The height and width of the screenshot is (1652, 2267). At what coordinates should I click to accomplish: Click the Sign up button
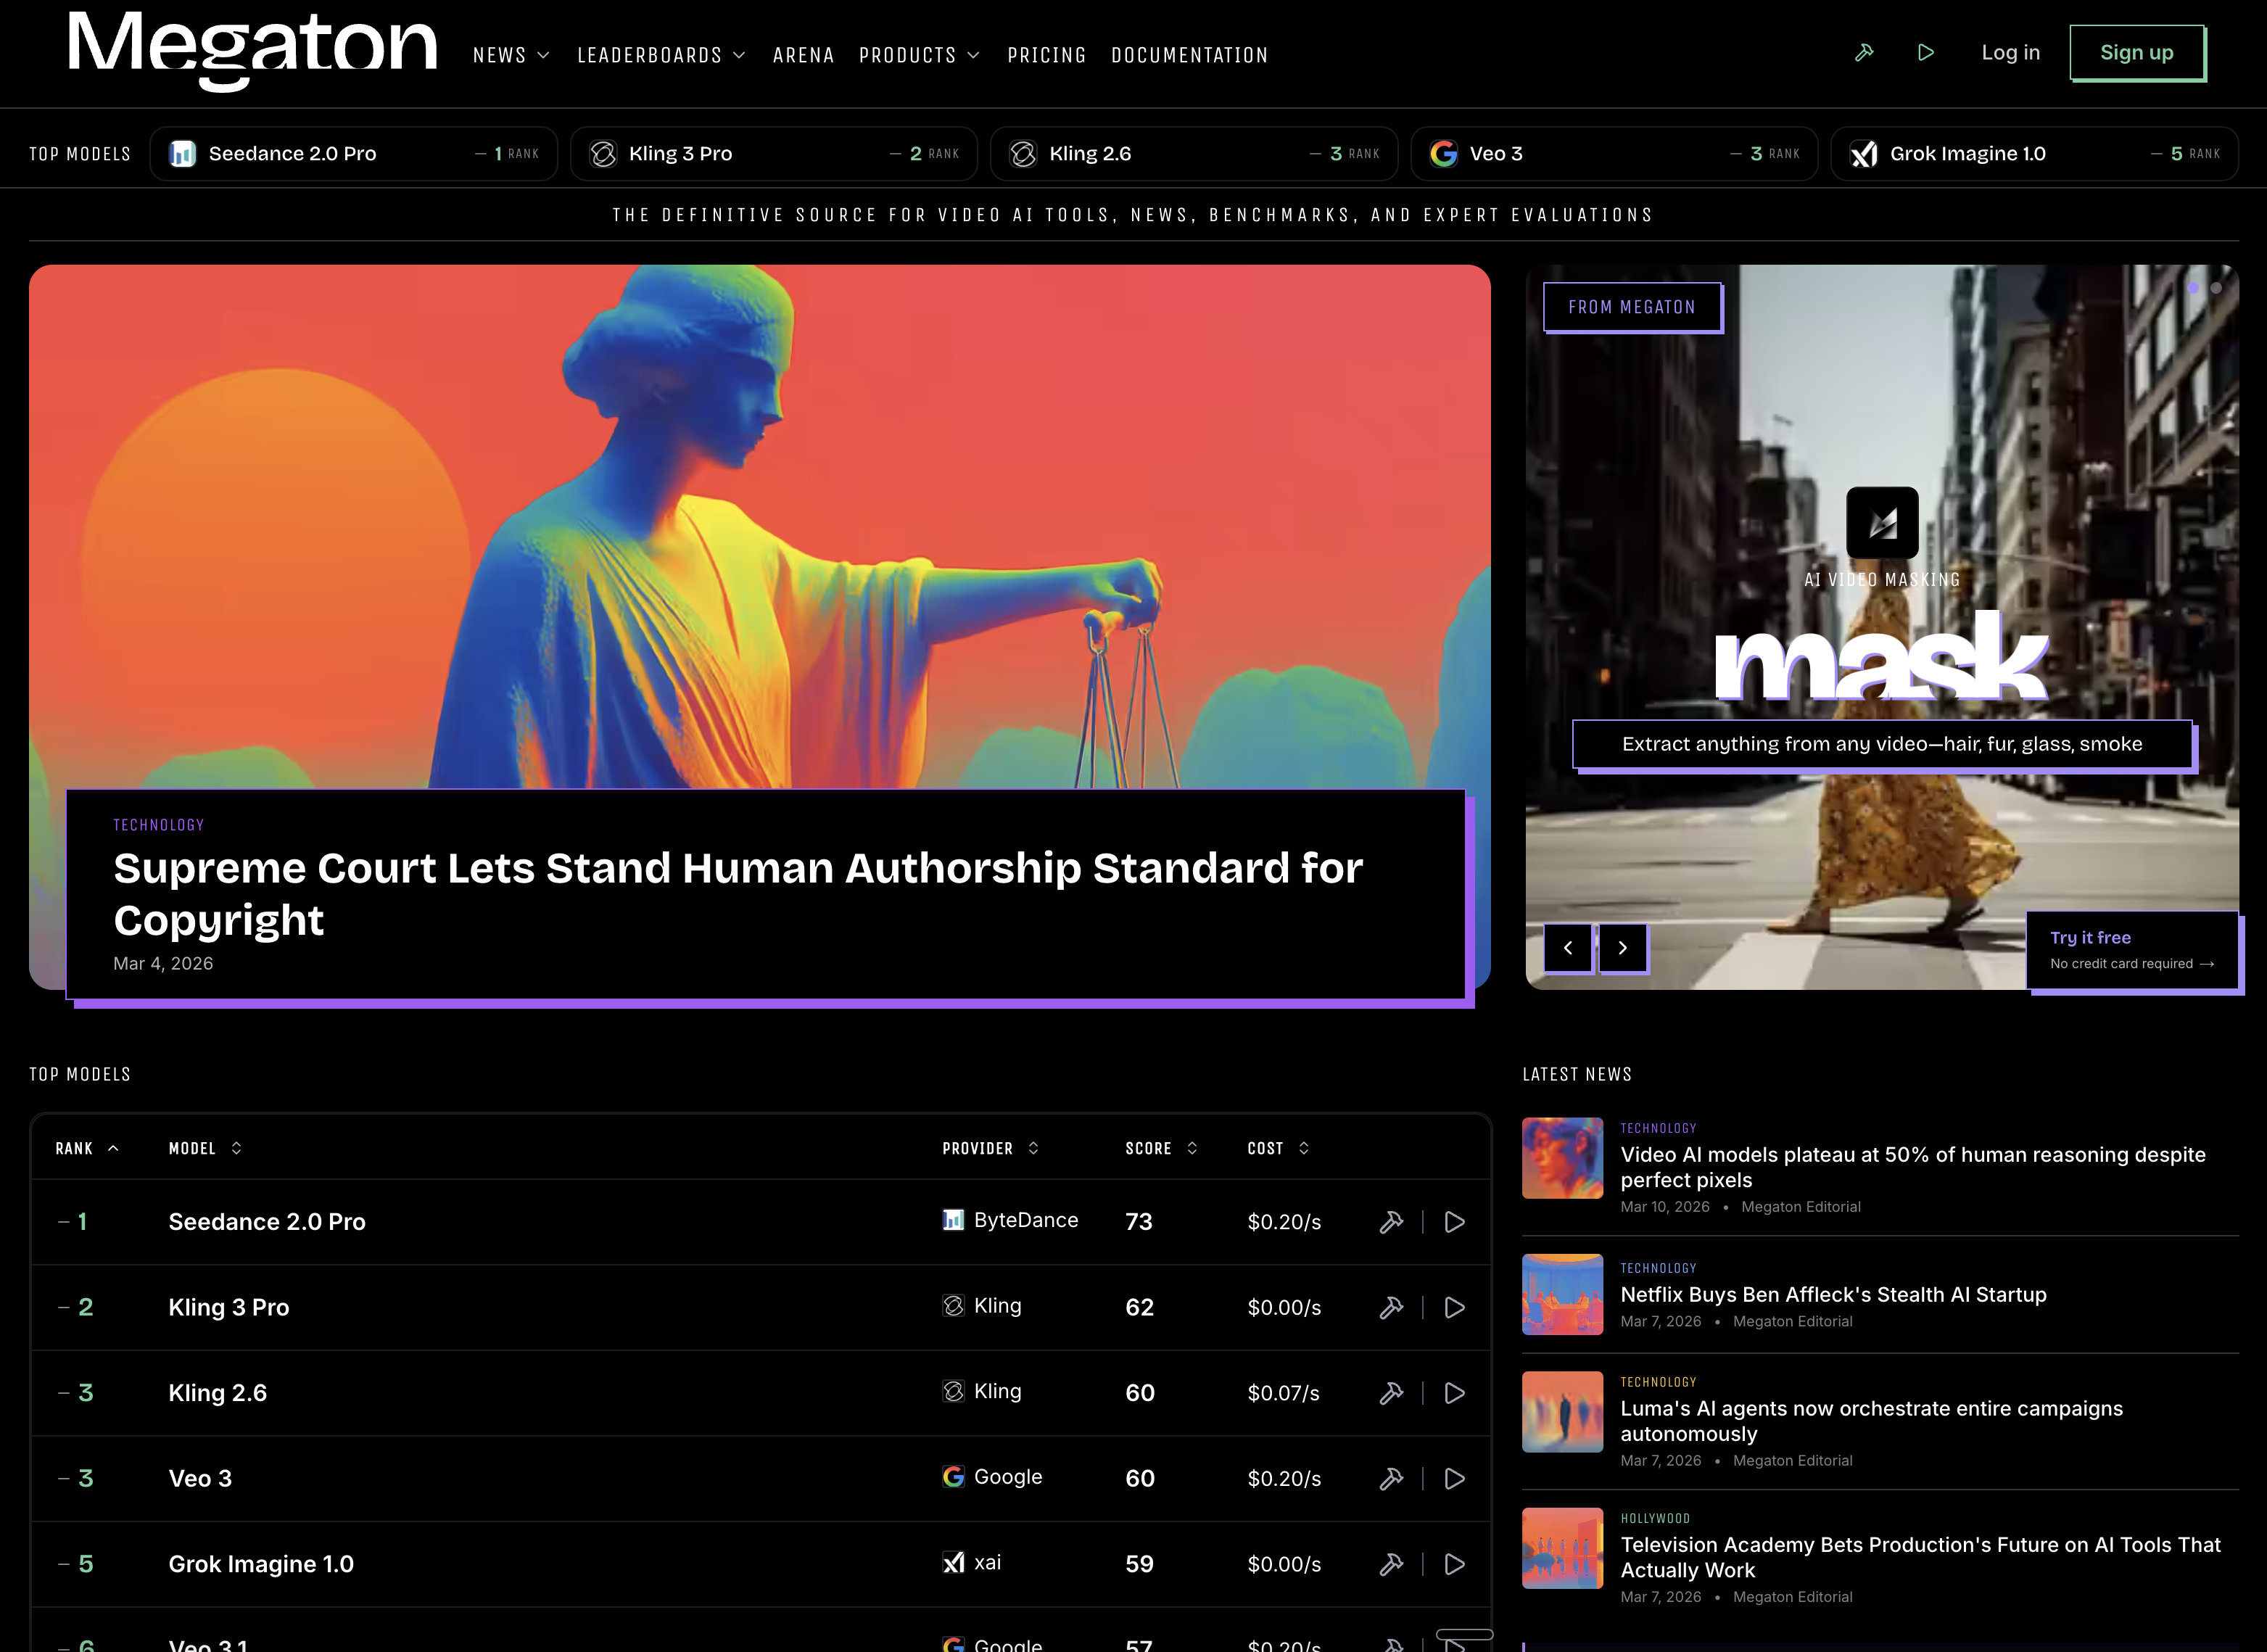2137,52
